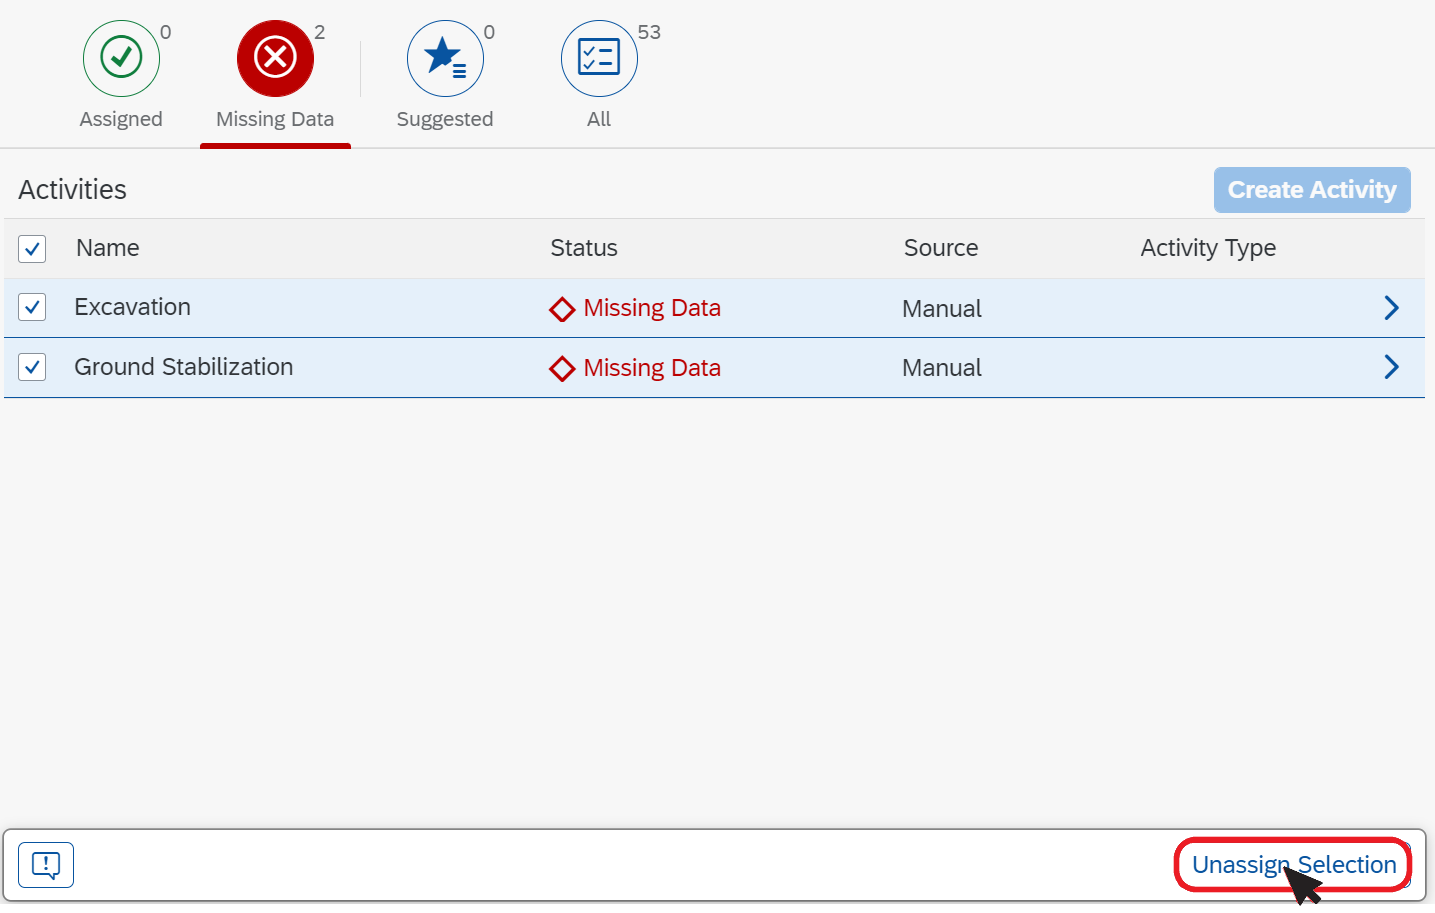Click the Status column header

point(584,248)
